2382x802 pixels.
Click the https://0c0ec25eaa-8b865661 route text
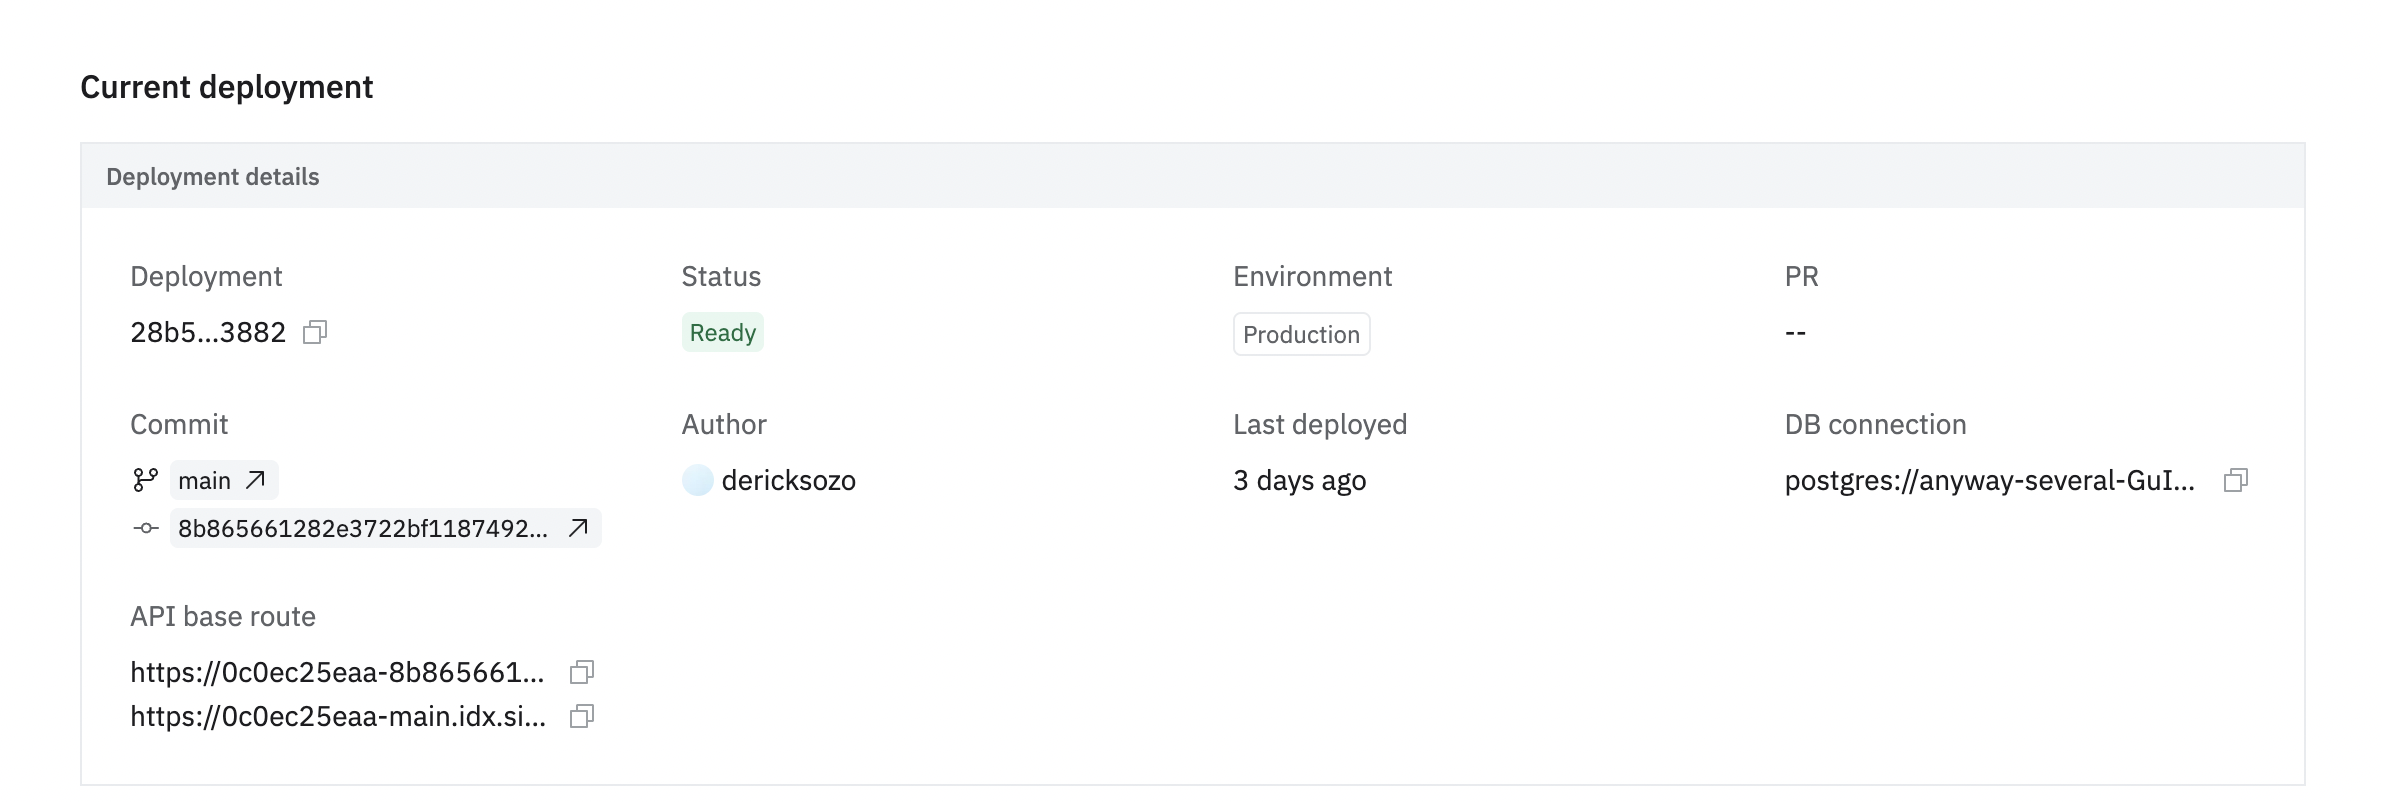[338, 672]
